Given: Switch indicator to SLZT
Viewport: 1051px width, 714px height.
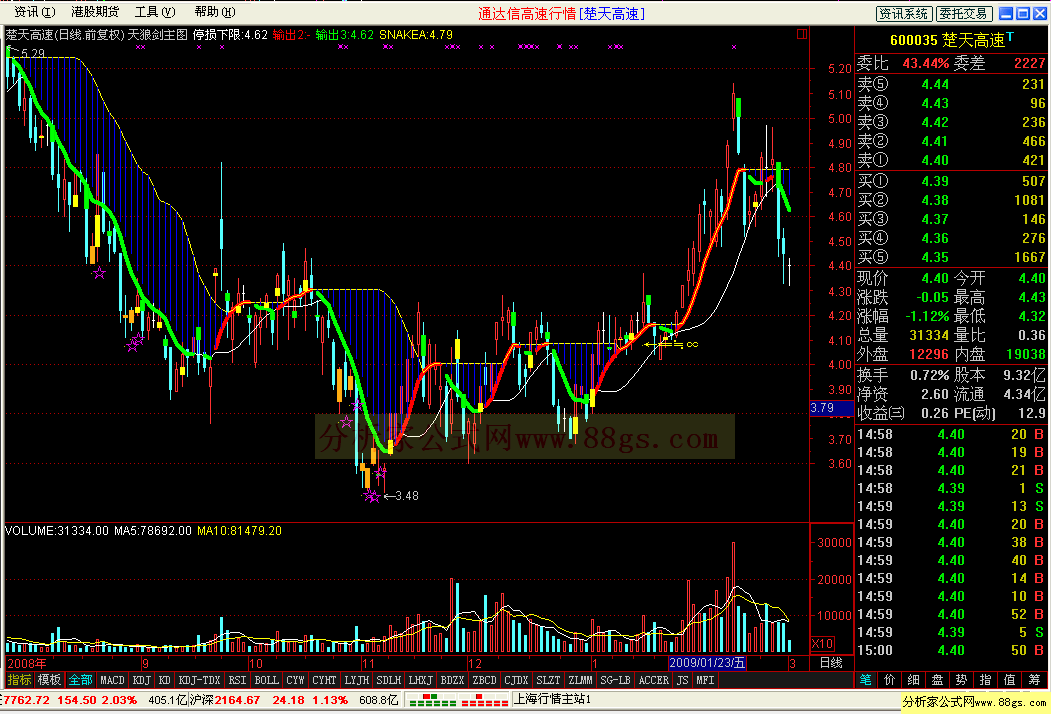Looking at the screenshot, I should pos(548,680).
